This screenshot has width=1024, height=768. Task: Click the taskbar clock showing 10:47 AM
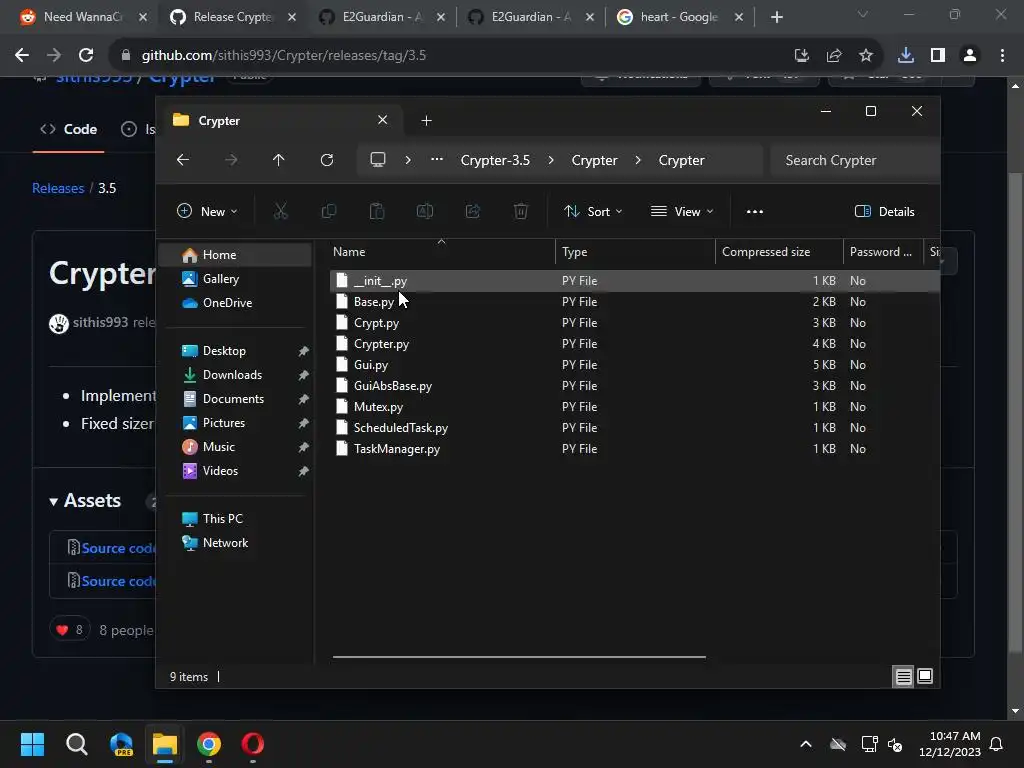tap(950, 744)
